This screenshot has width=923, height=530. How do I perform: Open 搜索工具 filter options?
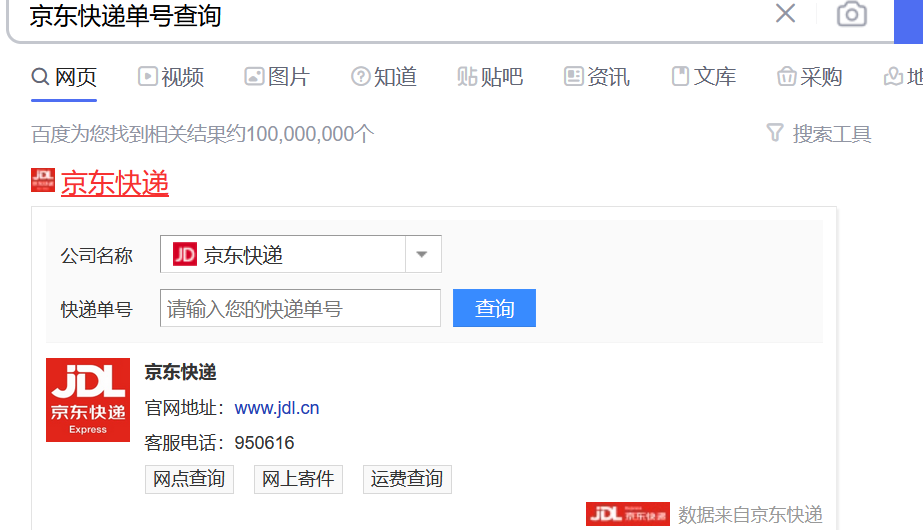(819, 134)
